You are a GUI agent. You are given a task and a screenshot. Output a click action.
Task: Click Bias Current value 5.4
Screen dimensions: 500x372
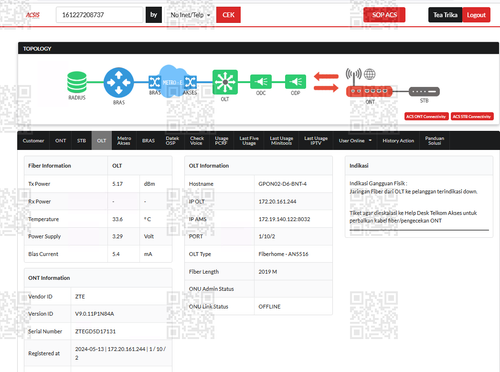click(116, 254)
